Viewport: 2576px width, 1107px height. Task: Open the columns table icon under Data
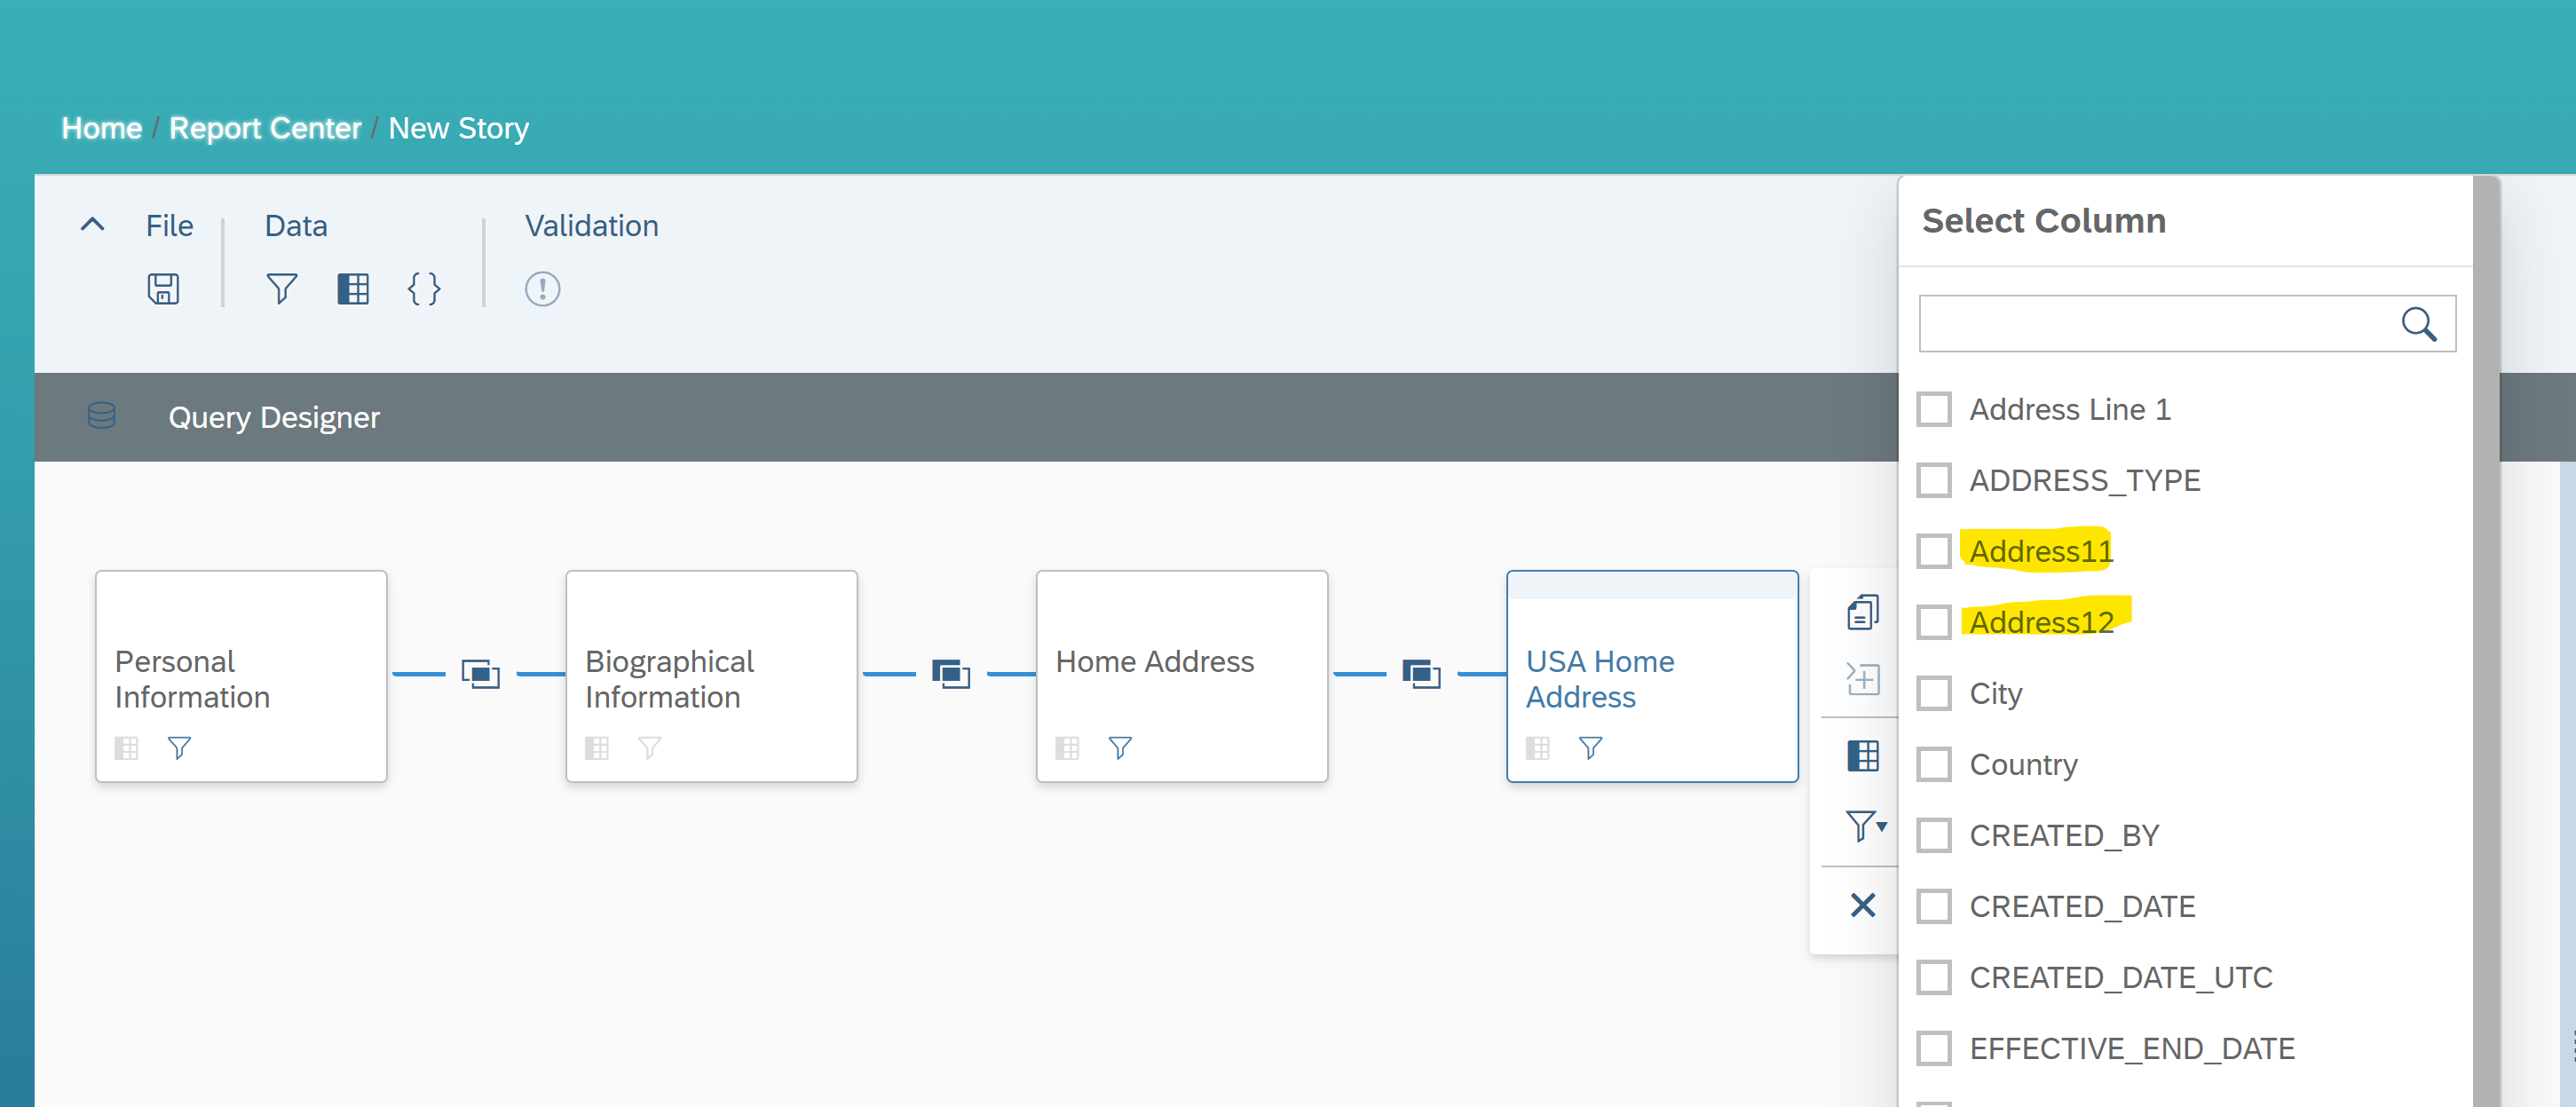[353, 289]
